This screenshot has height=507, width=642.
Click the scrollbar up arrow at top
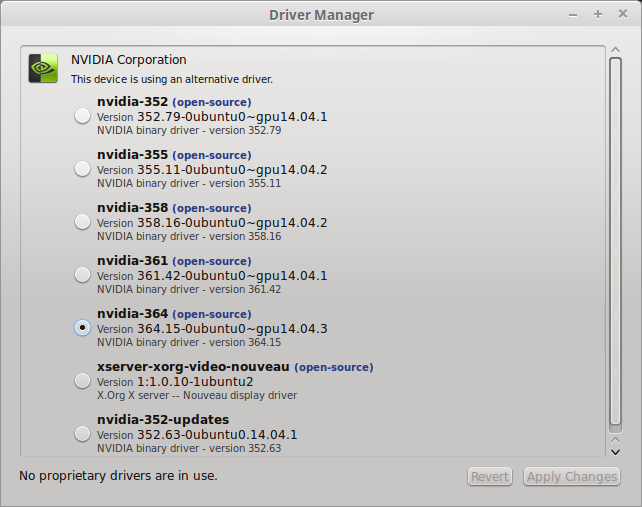pos(615,50)
